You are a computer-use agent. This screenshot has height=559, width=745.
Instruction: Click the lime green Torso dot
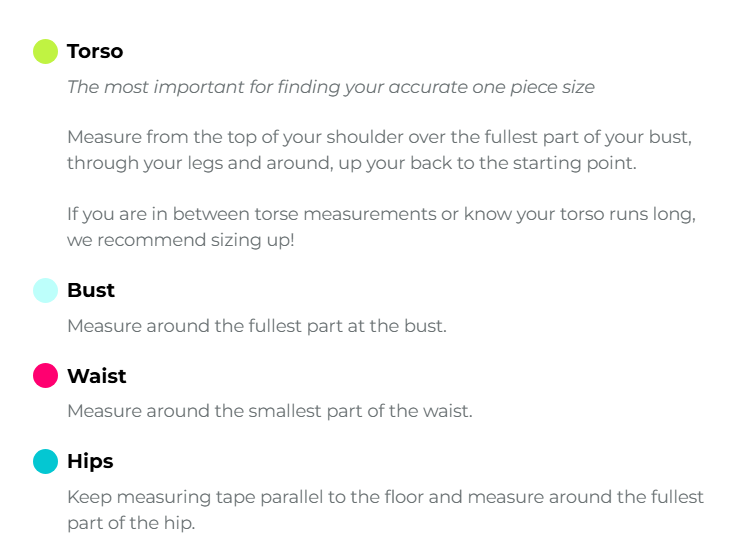point(46,51)
